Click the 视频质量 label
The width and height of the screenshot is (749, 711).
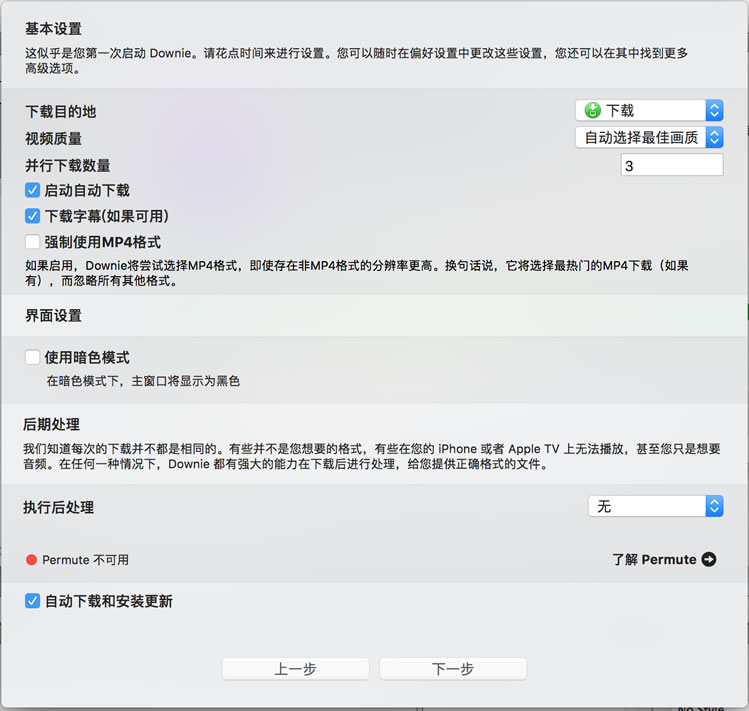point(53,139)
